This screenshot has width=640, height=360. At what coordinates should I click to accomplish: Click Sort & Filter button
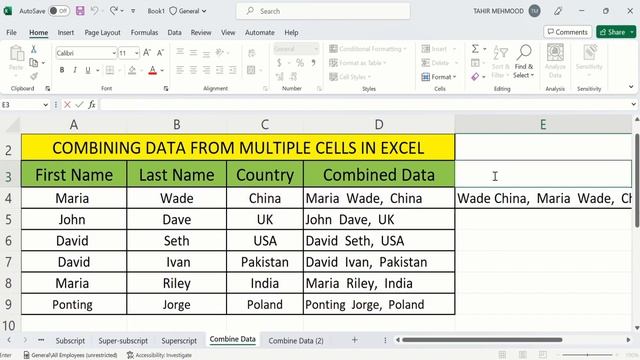500,61
